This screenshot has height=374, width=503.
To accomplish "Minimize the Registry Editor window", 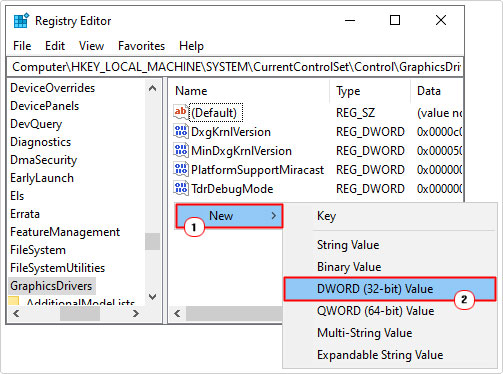I will (350, 21).
